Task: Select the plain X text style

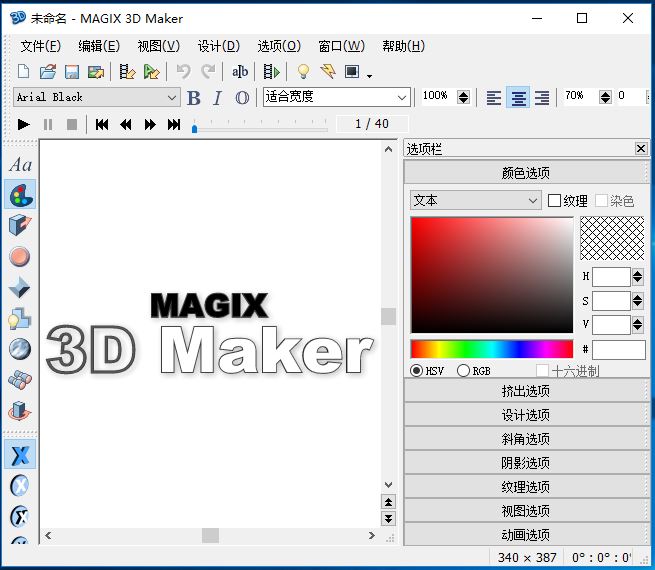Action: coord(20,455)
